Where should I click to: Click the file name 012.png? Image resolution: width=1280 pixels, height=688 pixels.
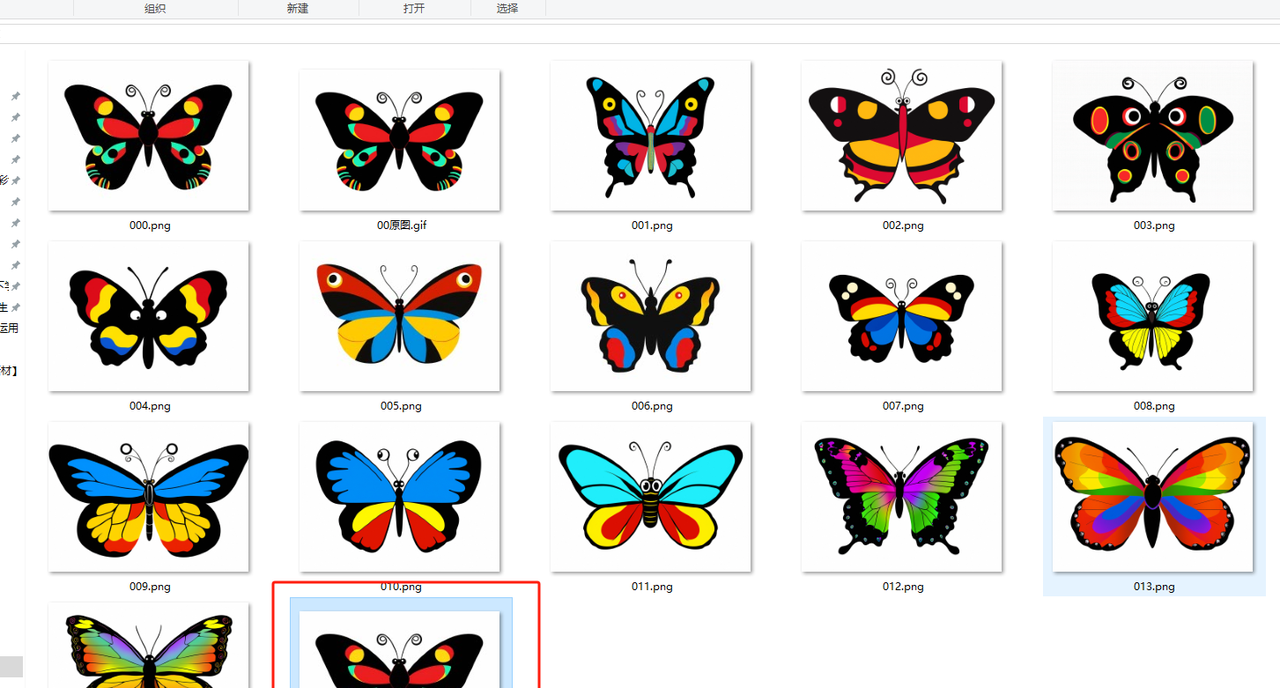pyautogui.click(x=903, y=586)
